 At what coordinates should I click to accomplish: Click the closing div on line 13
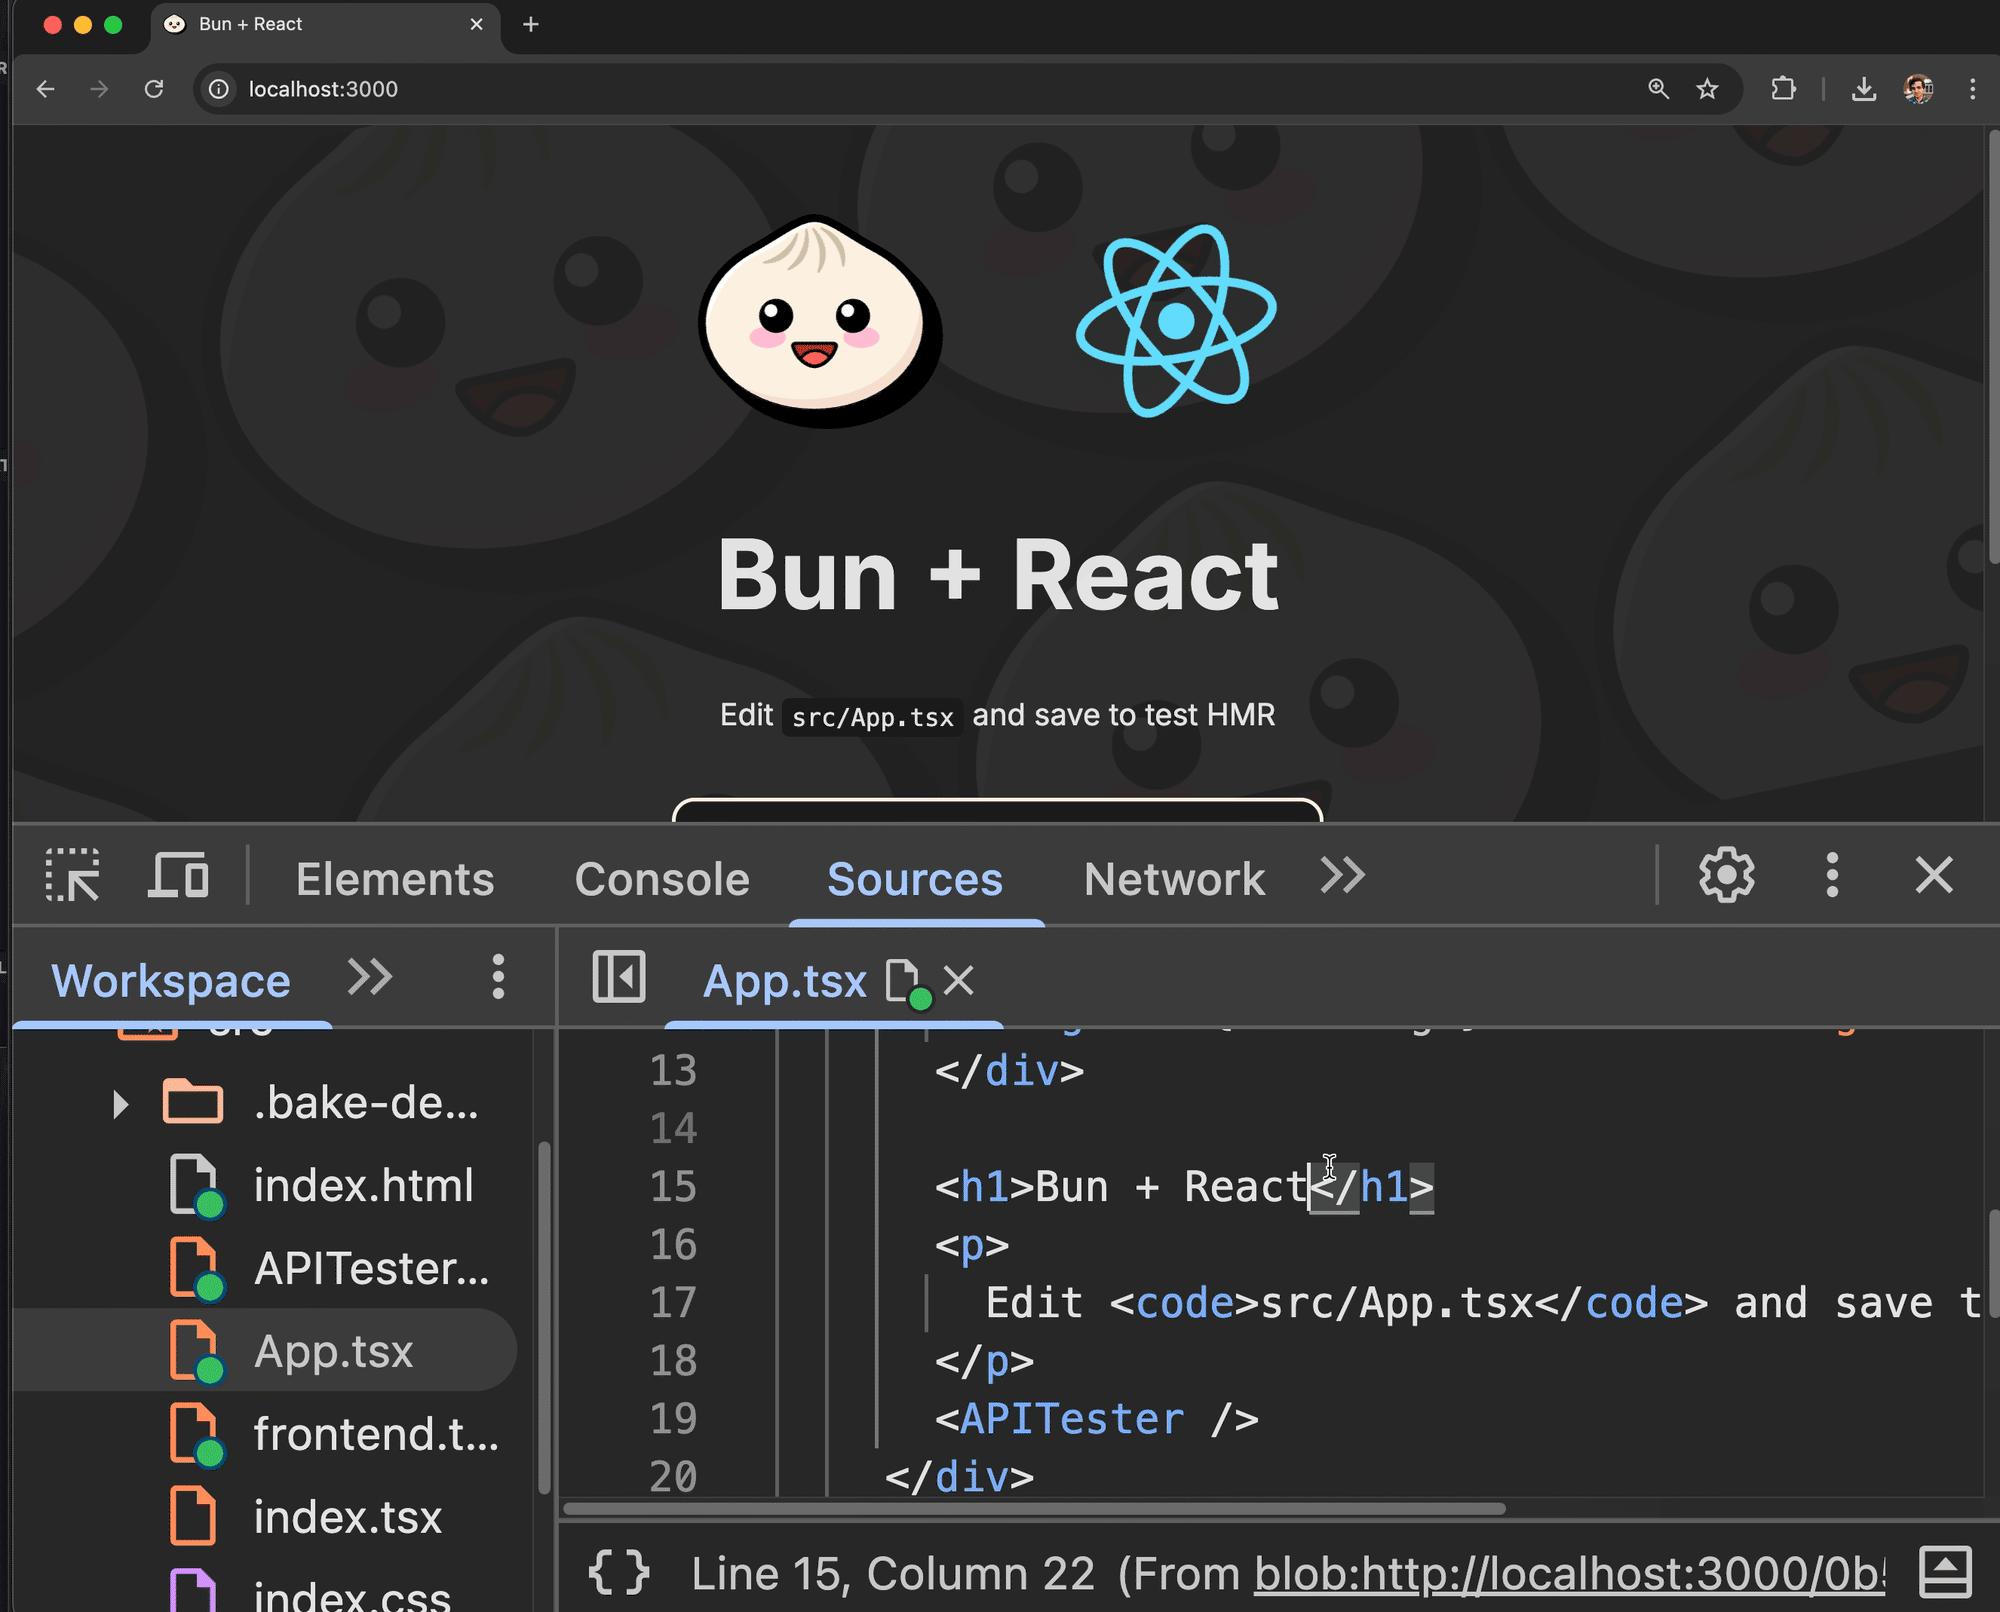[1009, 1071]
